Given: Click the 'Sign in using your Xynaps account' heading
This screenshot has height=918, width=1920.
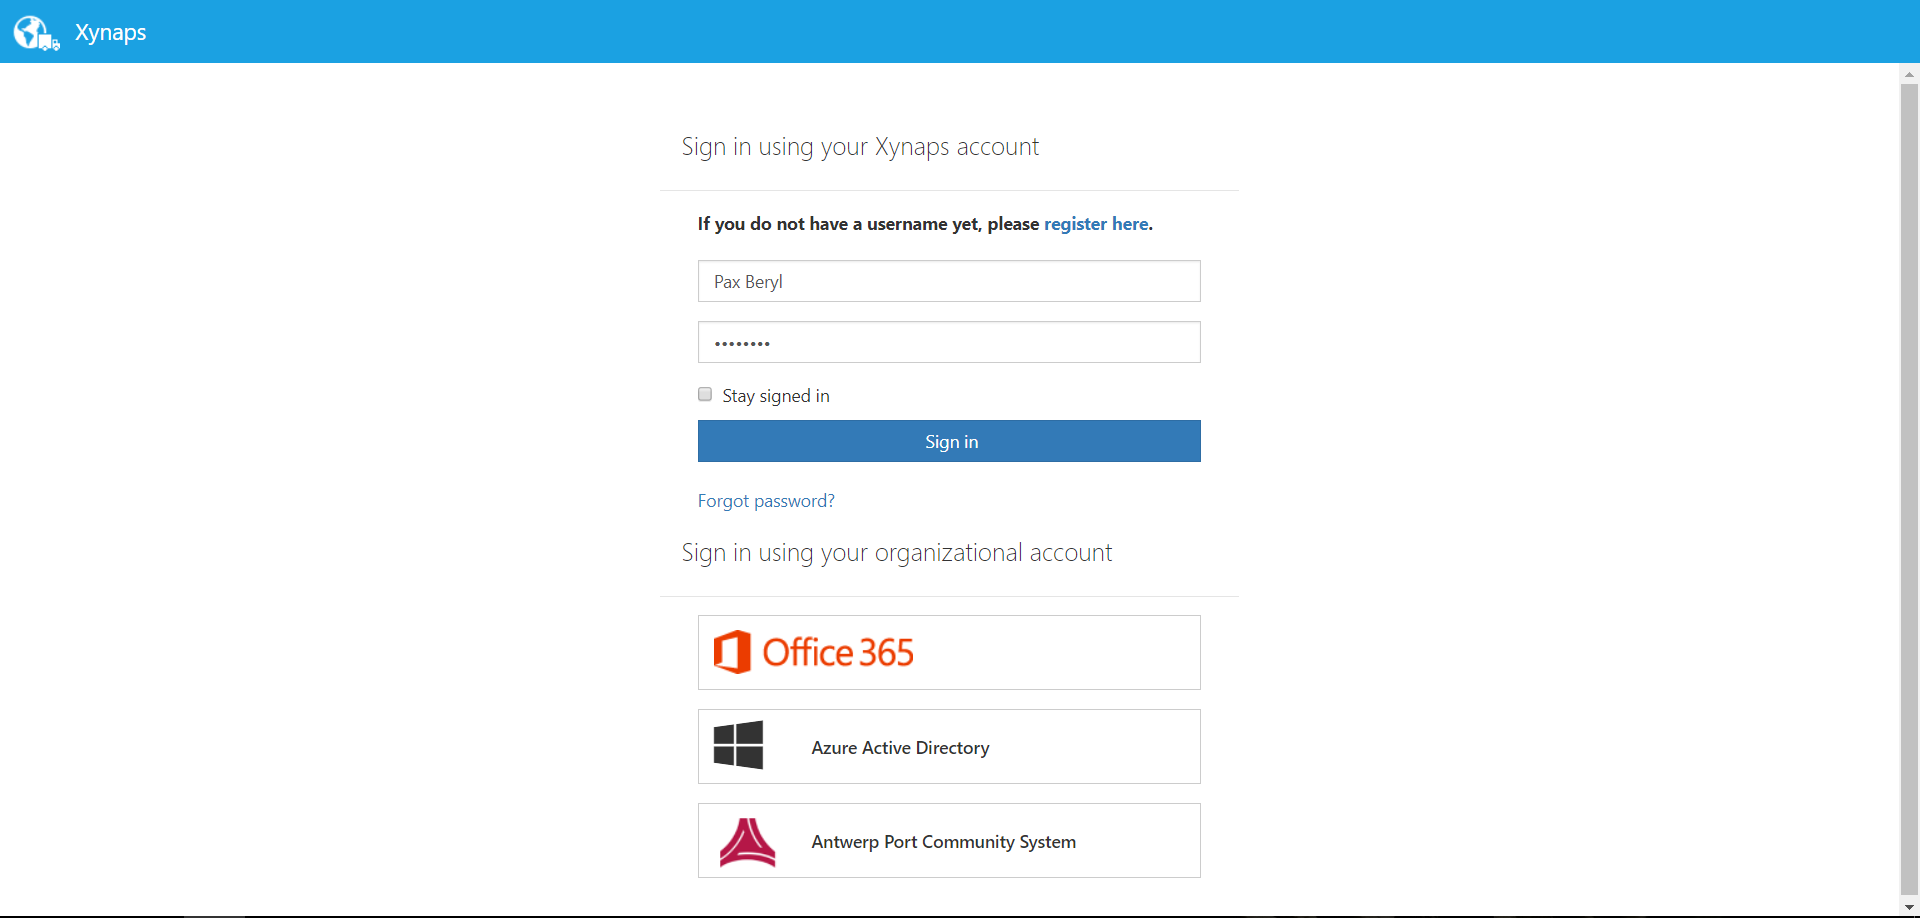Looking at the screenshot, I should pos(860,147).
